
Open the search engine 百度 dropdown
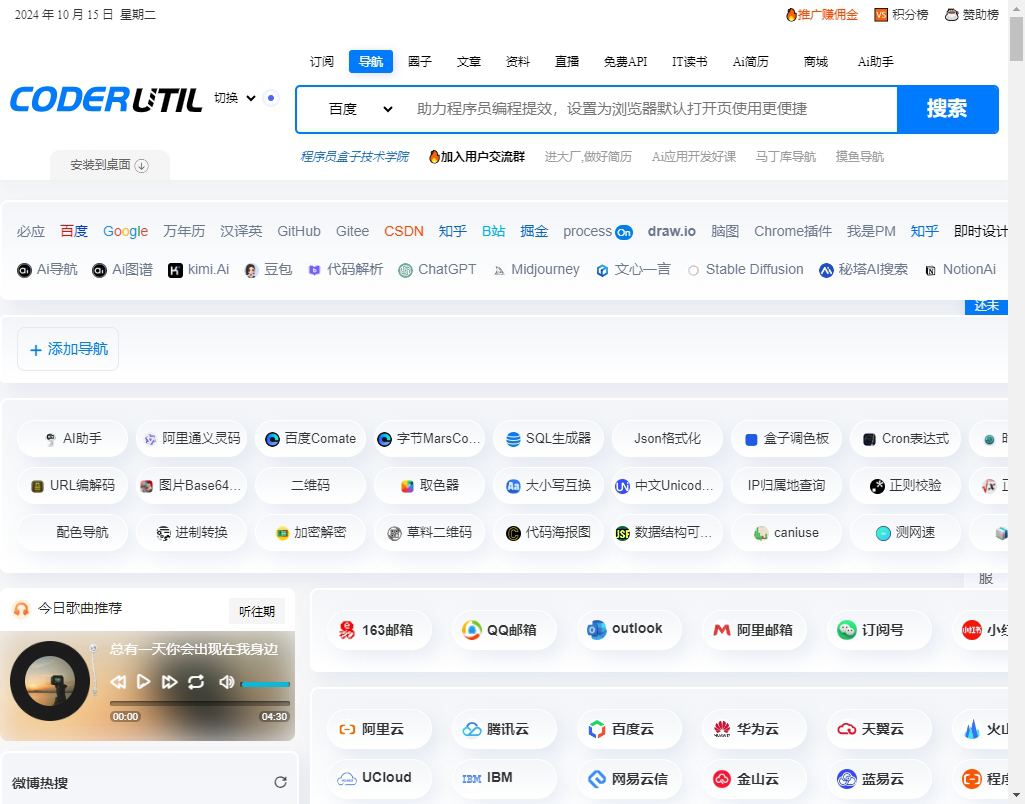coord(360,109)
